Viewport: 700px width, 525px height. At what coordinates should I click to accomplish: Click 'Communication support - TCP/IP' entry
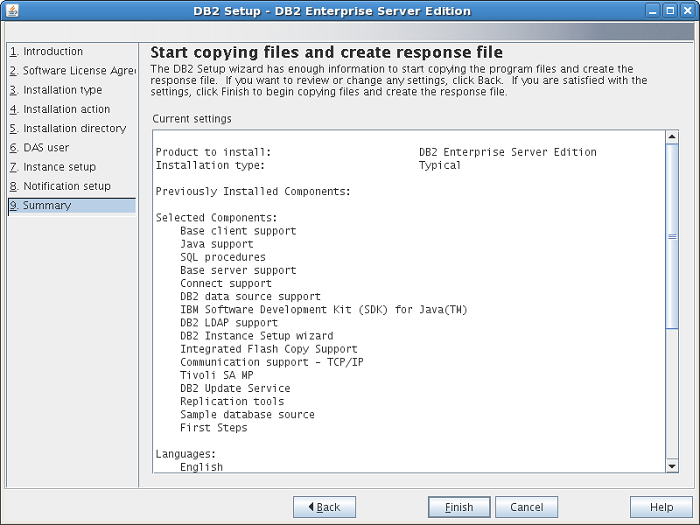tap(272, 362)
